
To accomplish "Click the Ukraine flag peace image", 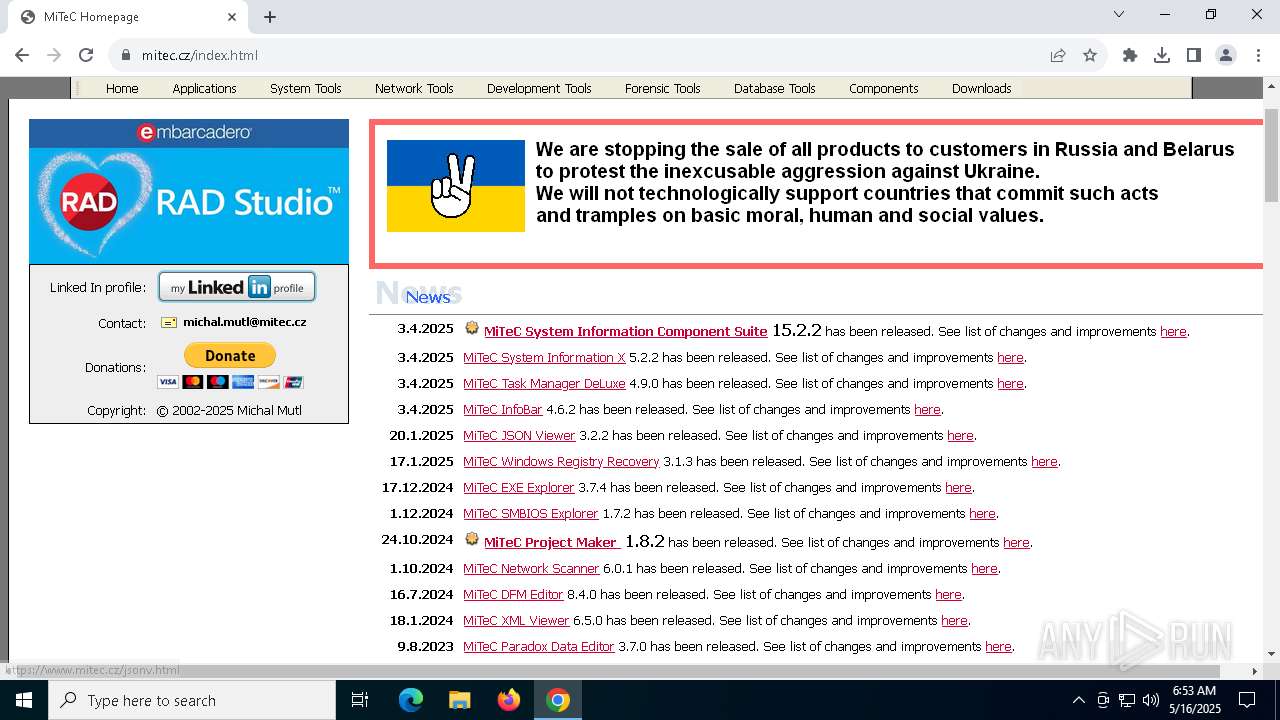I will pos(456,186).
